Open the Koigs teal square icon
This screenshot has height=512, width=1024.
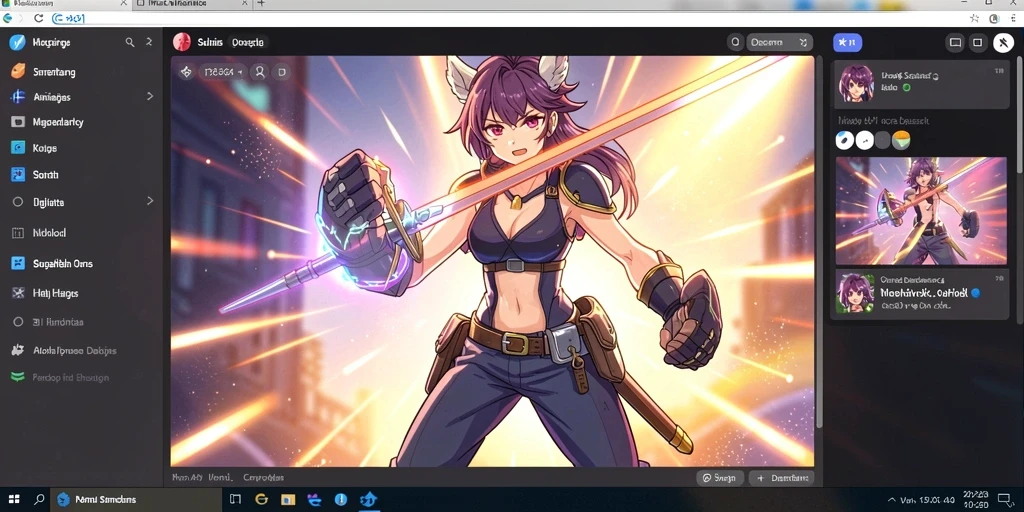coord(18,148)
